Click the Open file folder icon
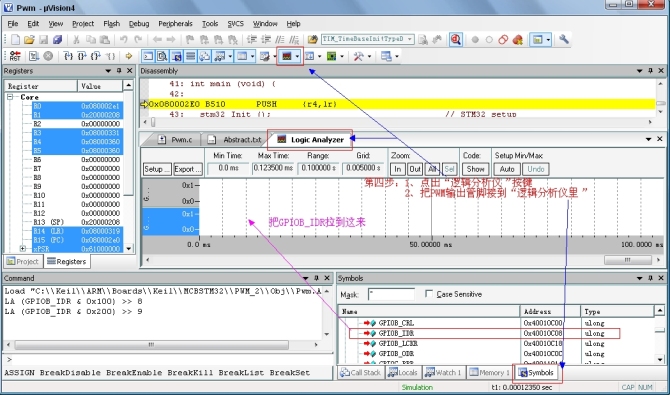This screenshot has width=670, height=395. (x=29, y=40)
